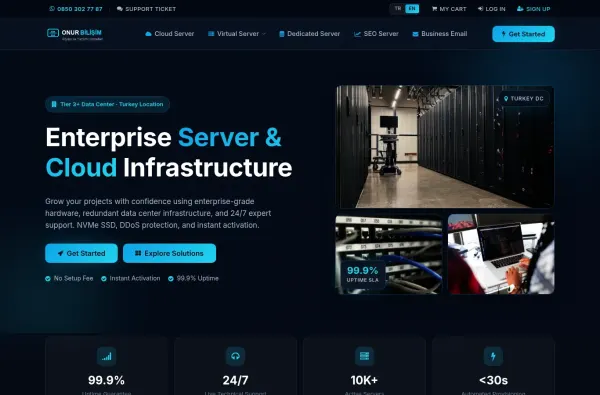
Task: Click the lightning icon above <30s
Action: click(493, 356)
